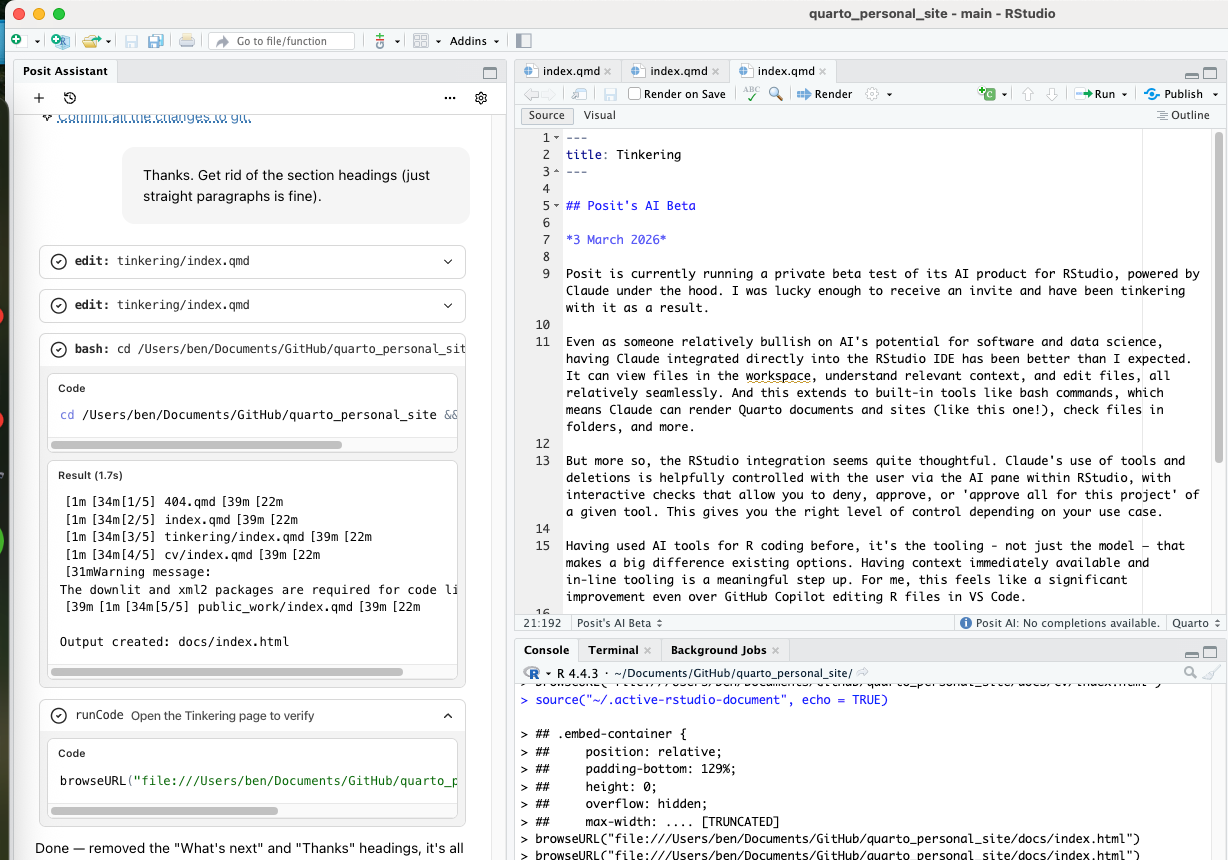Open Posit Assistant settings gear
This screenshot has height=860, width=1228.
481,98
